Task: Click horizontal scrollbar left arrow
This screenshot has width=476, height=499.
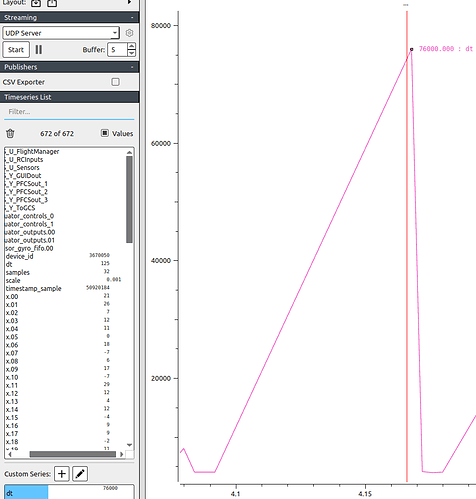Action: (10, 454)
